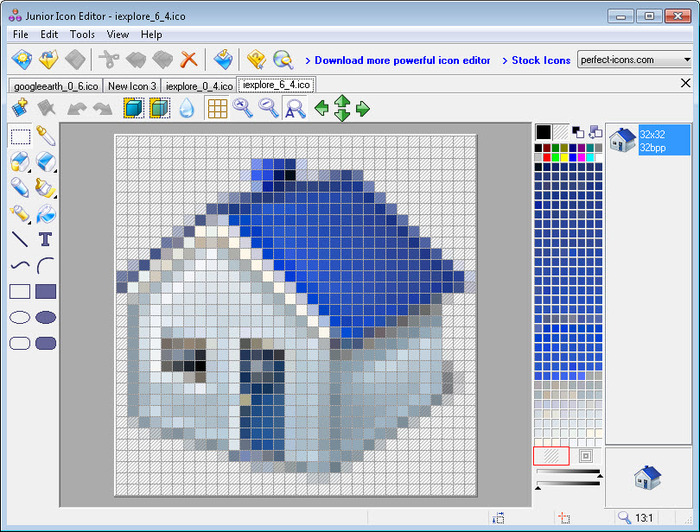The height and width of the screenshot is (532, 700).
Task: Select the Eraser tool
Action: 46,162
